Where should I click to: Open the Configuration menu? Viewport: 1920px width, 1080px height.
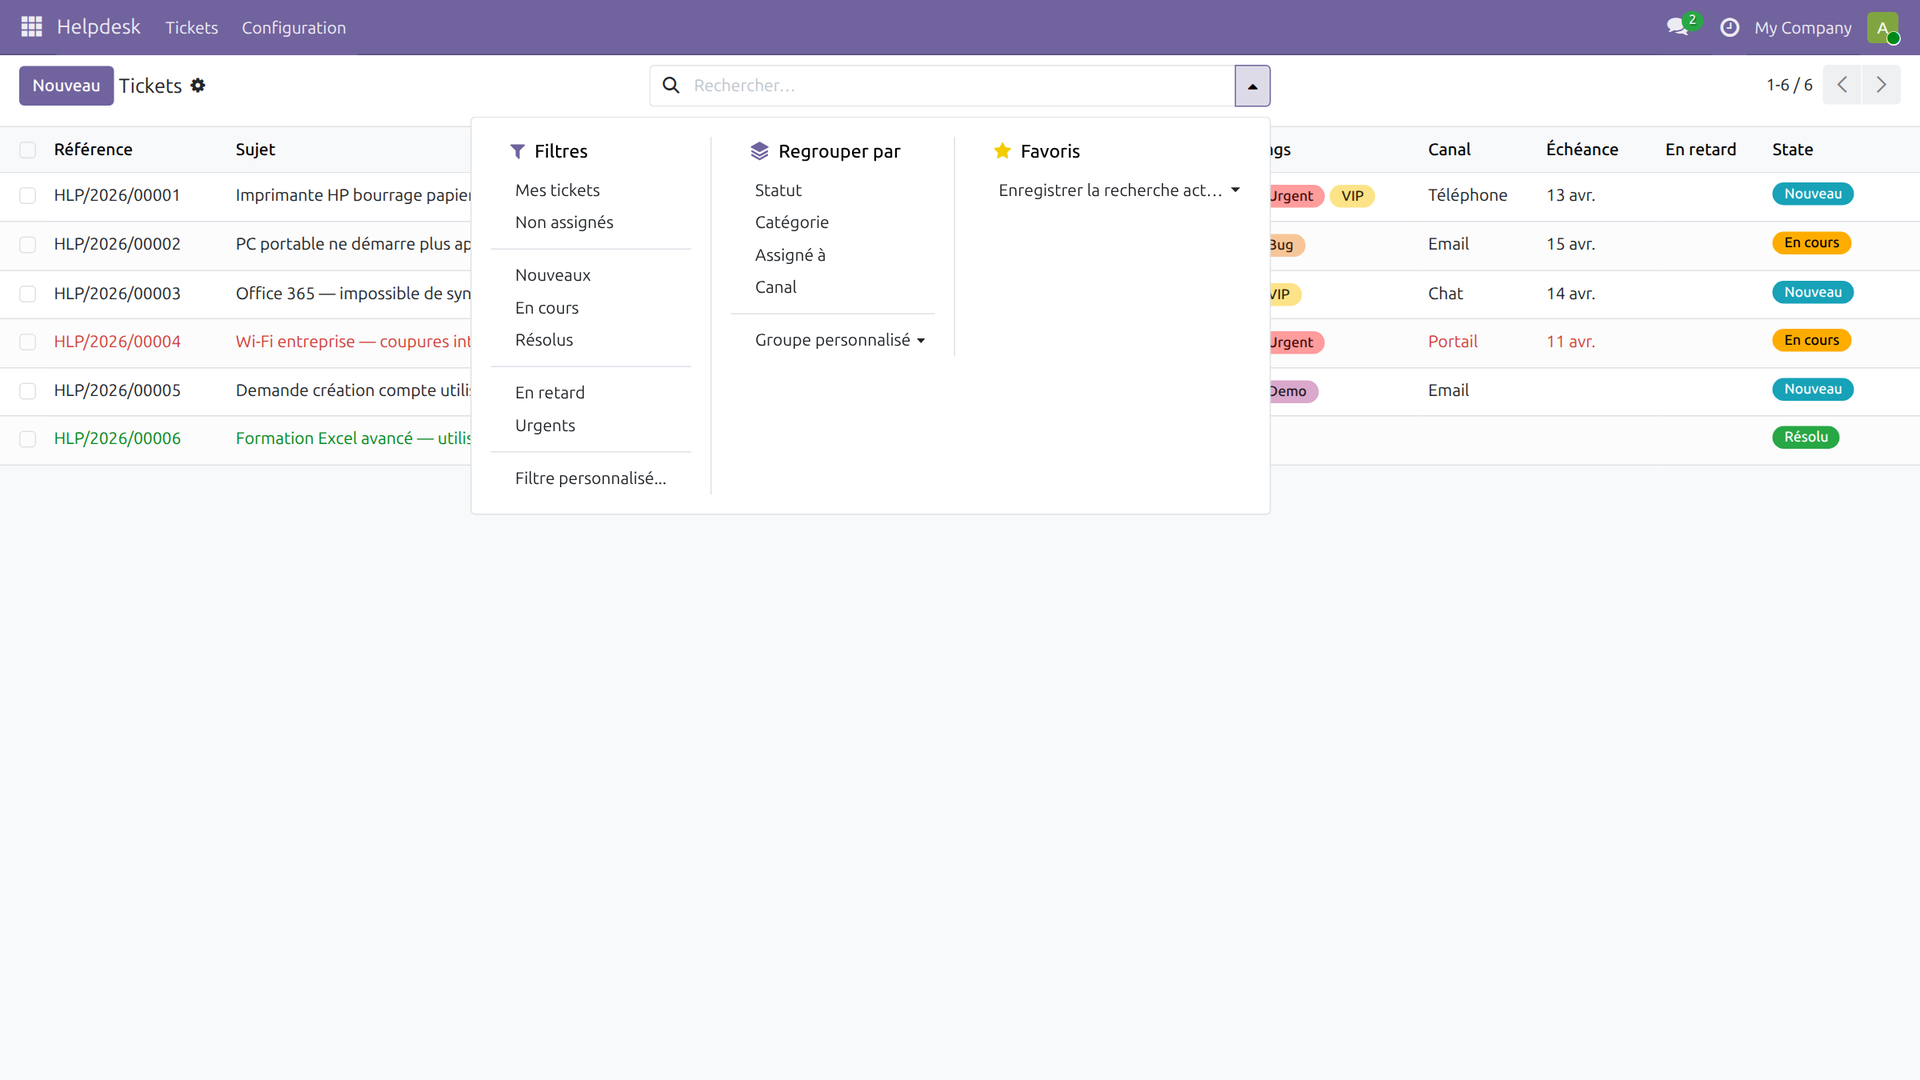tap(293, 27)
